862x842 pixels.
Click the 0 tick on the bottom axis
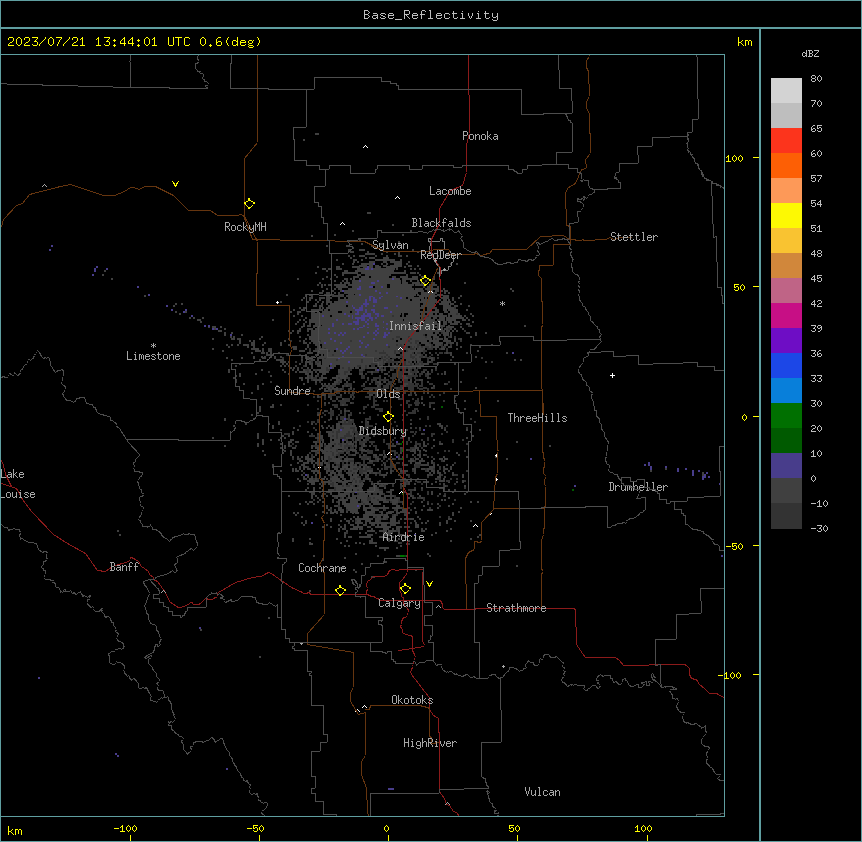coord(386,828)
